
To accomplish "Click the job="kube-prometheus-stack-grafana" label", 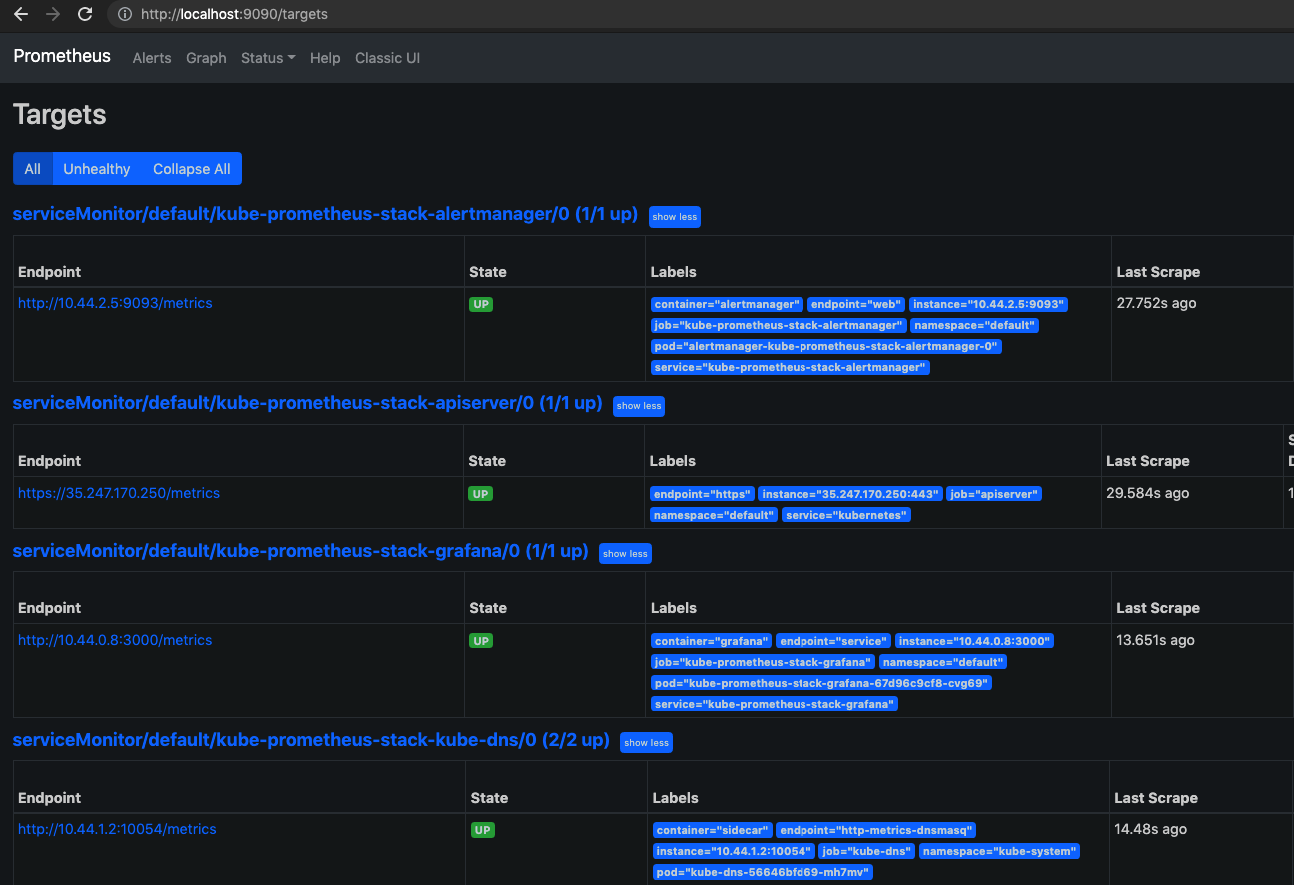I will coord(763,662).
